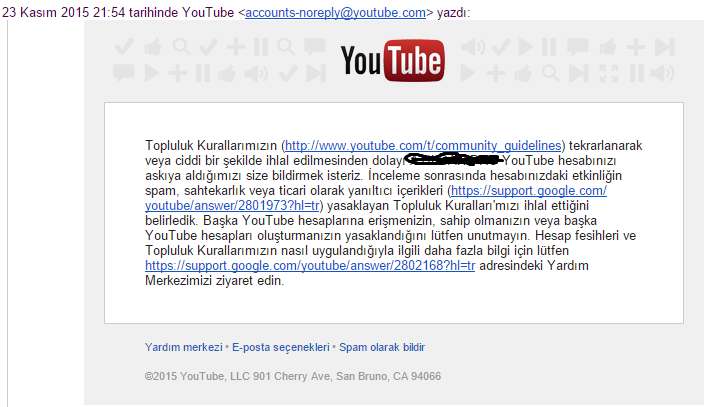Open the community_guidelines YouTube link
This screenshot has width=704, height=407.
(x=423, y=146)
